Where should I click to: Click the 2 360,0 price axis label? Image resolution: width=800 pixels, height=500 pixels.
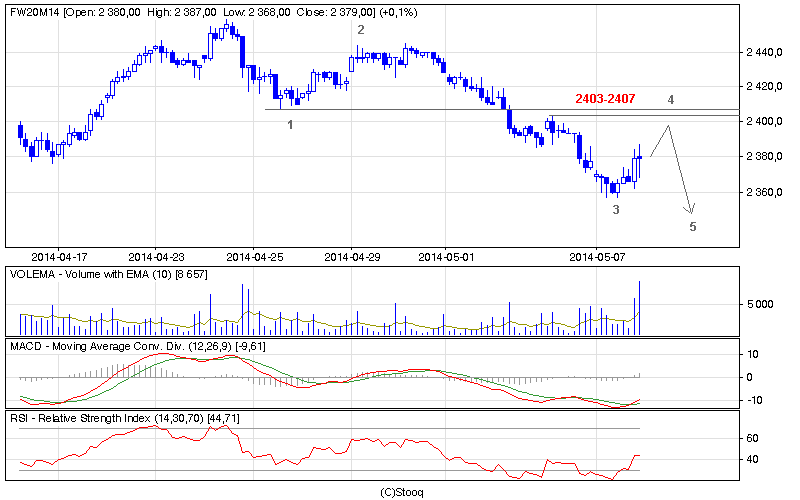tap(764, 192)
